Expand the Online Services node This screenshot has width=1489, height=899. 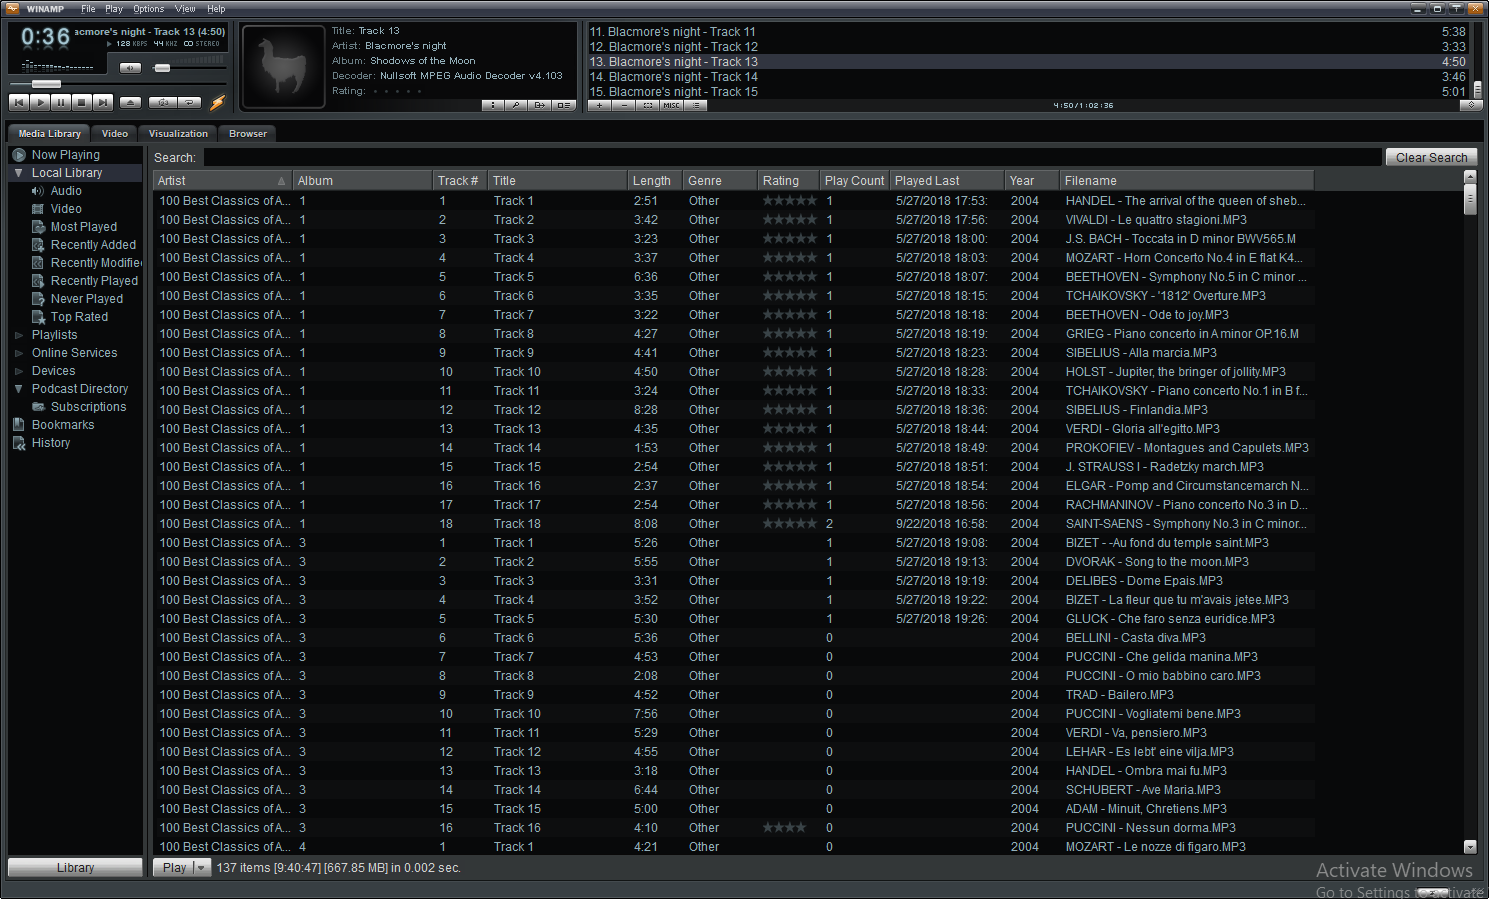[x=18, y=353]
